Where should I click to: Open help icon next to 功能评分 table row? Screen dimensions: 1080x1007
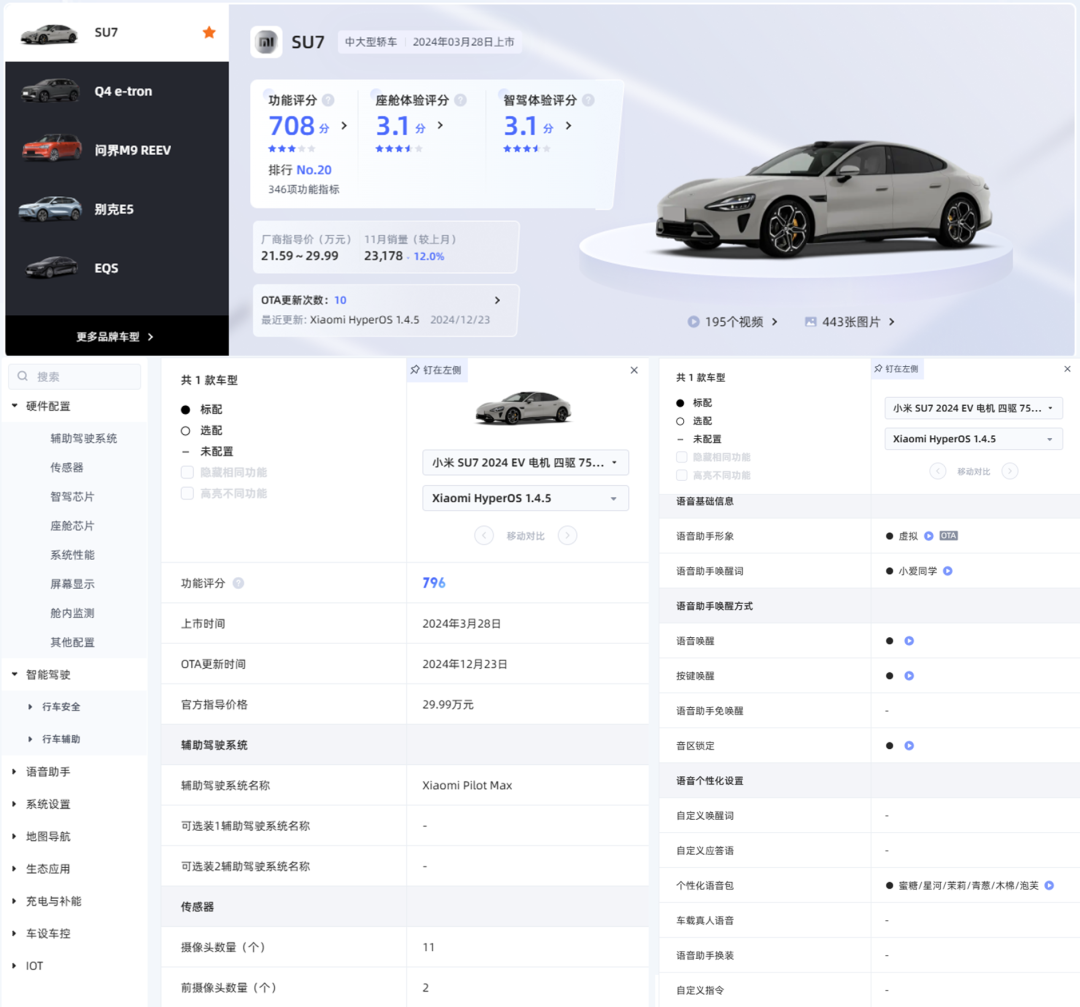pyautogui.click(x=238, y=583)
